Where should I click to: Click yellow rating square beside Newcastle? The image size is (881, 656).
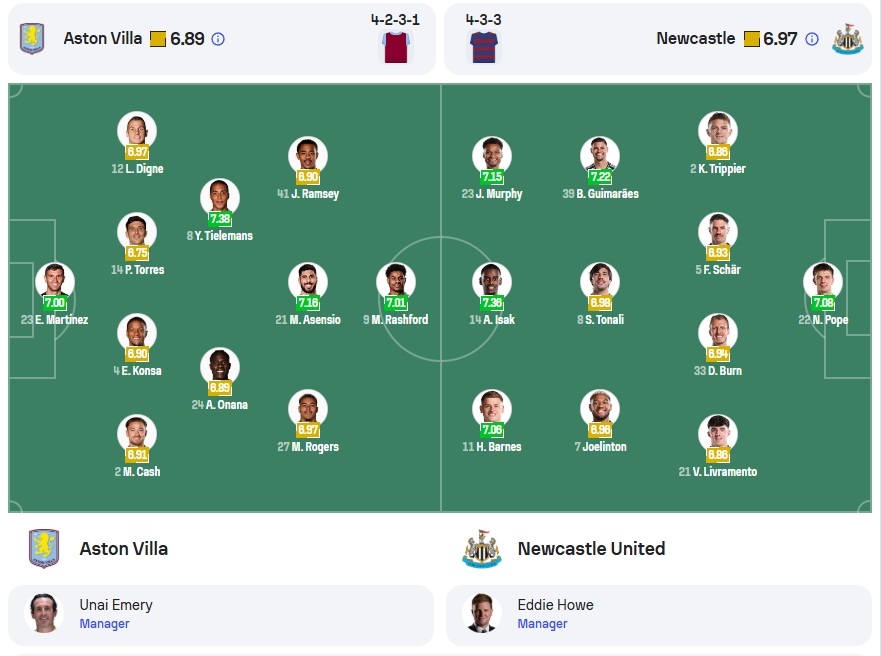[x=751, y=39]
